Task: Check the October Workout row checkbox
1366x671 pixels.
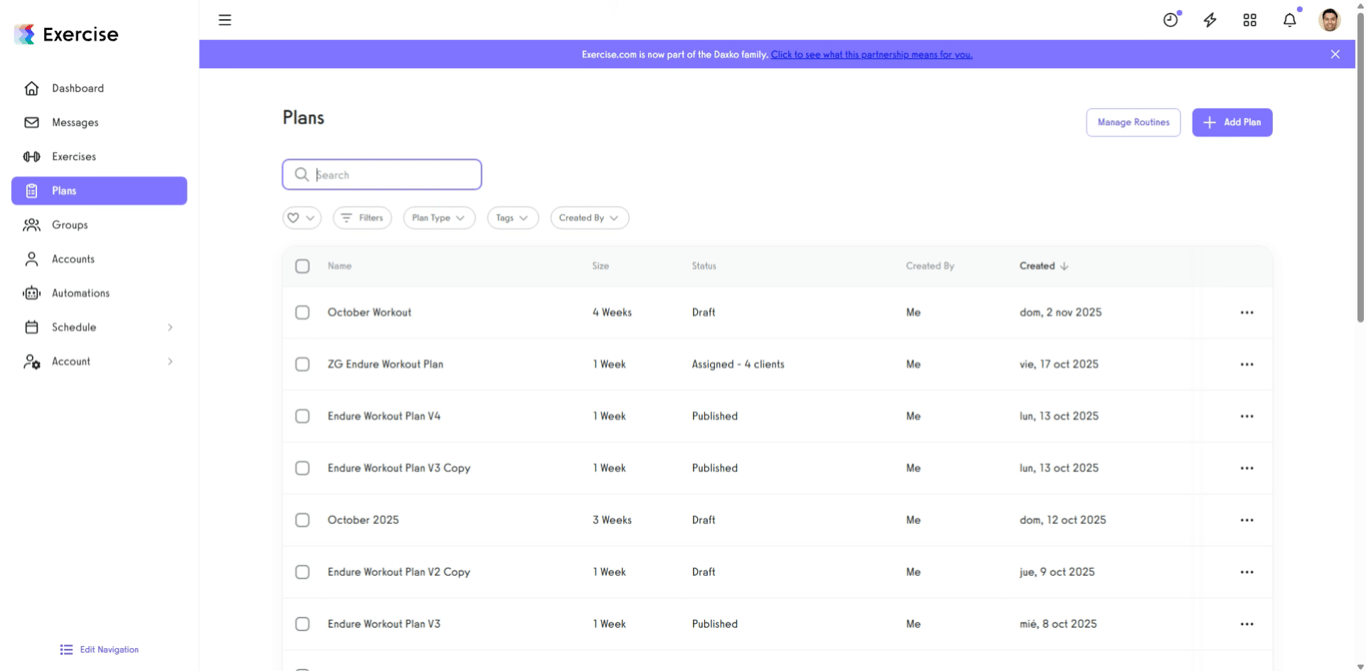Action: coord(302,312)
